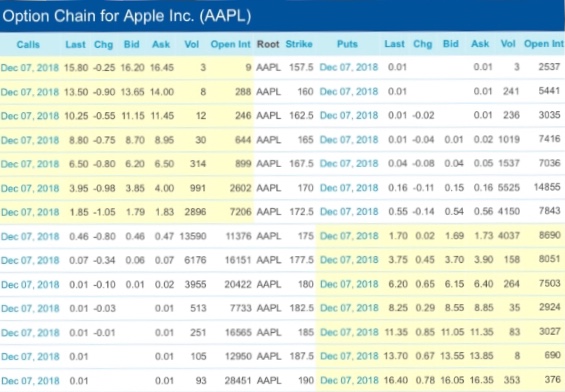The width and height of the screenshot is (565, 392).
Task: Open the 172.5 strike put expiration link
Action: [349, 211]
